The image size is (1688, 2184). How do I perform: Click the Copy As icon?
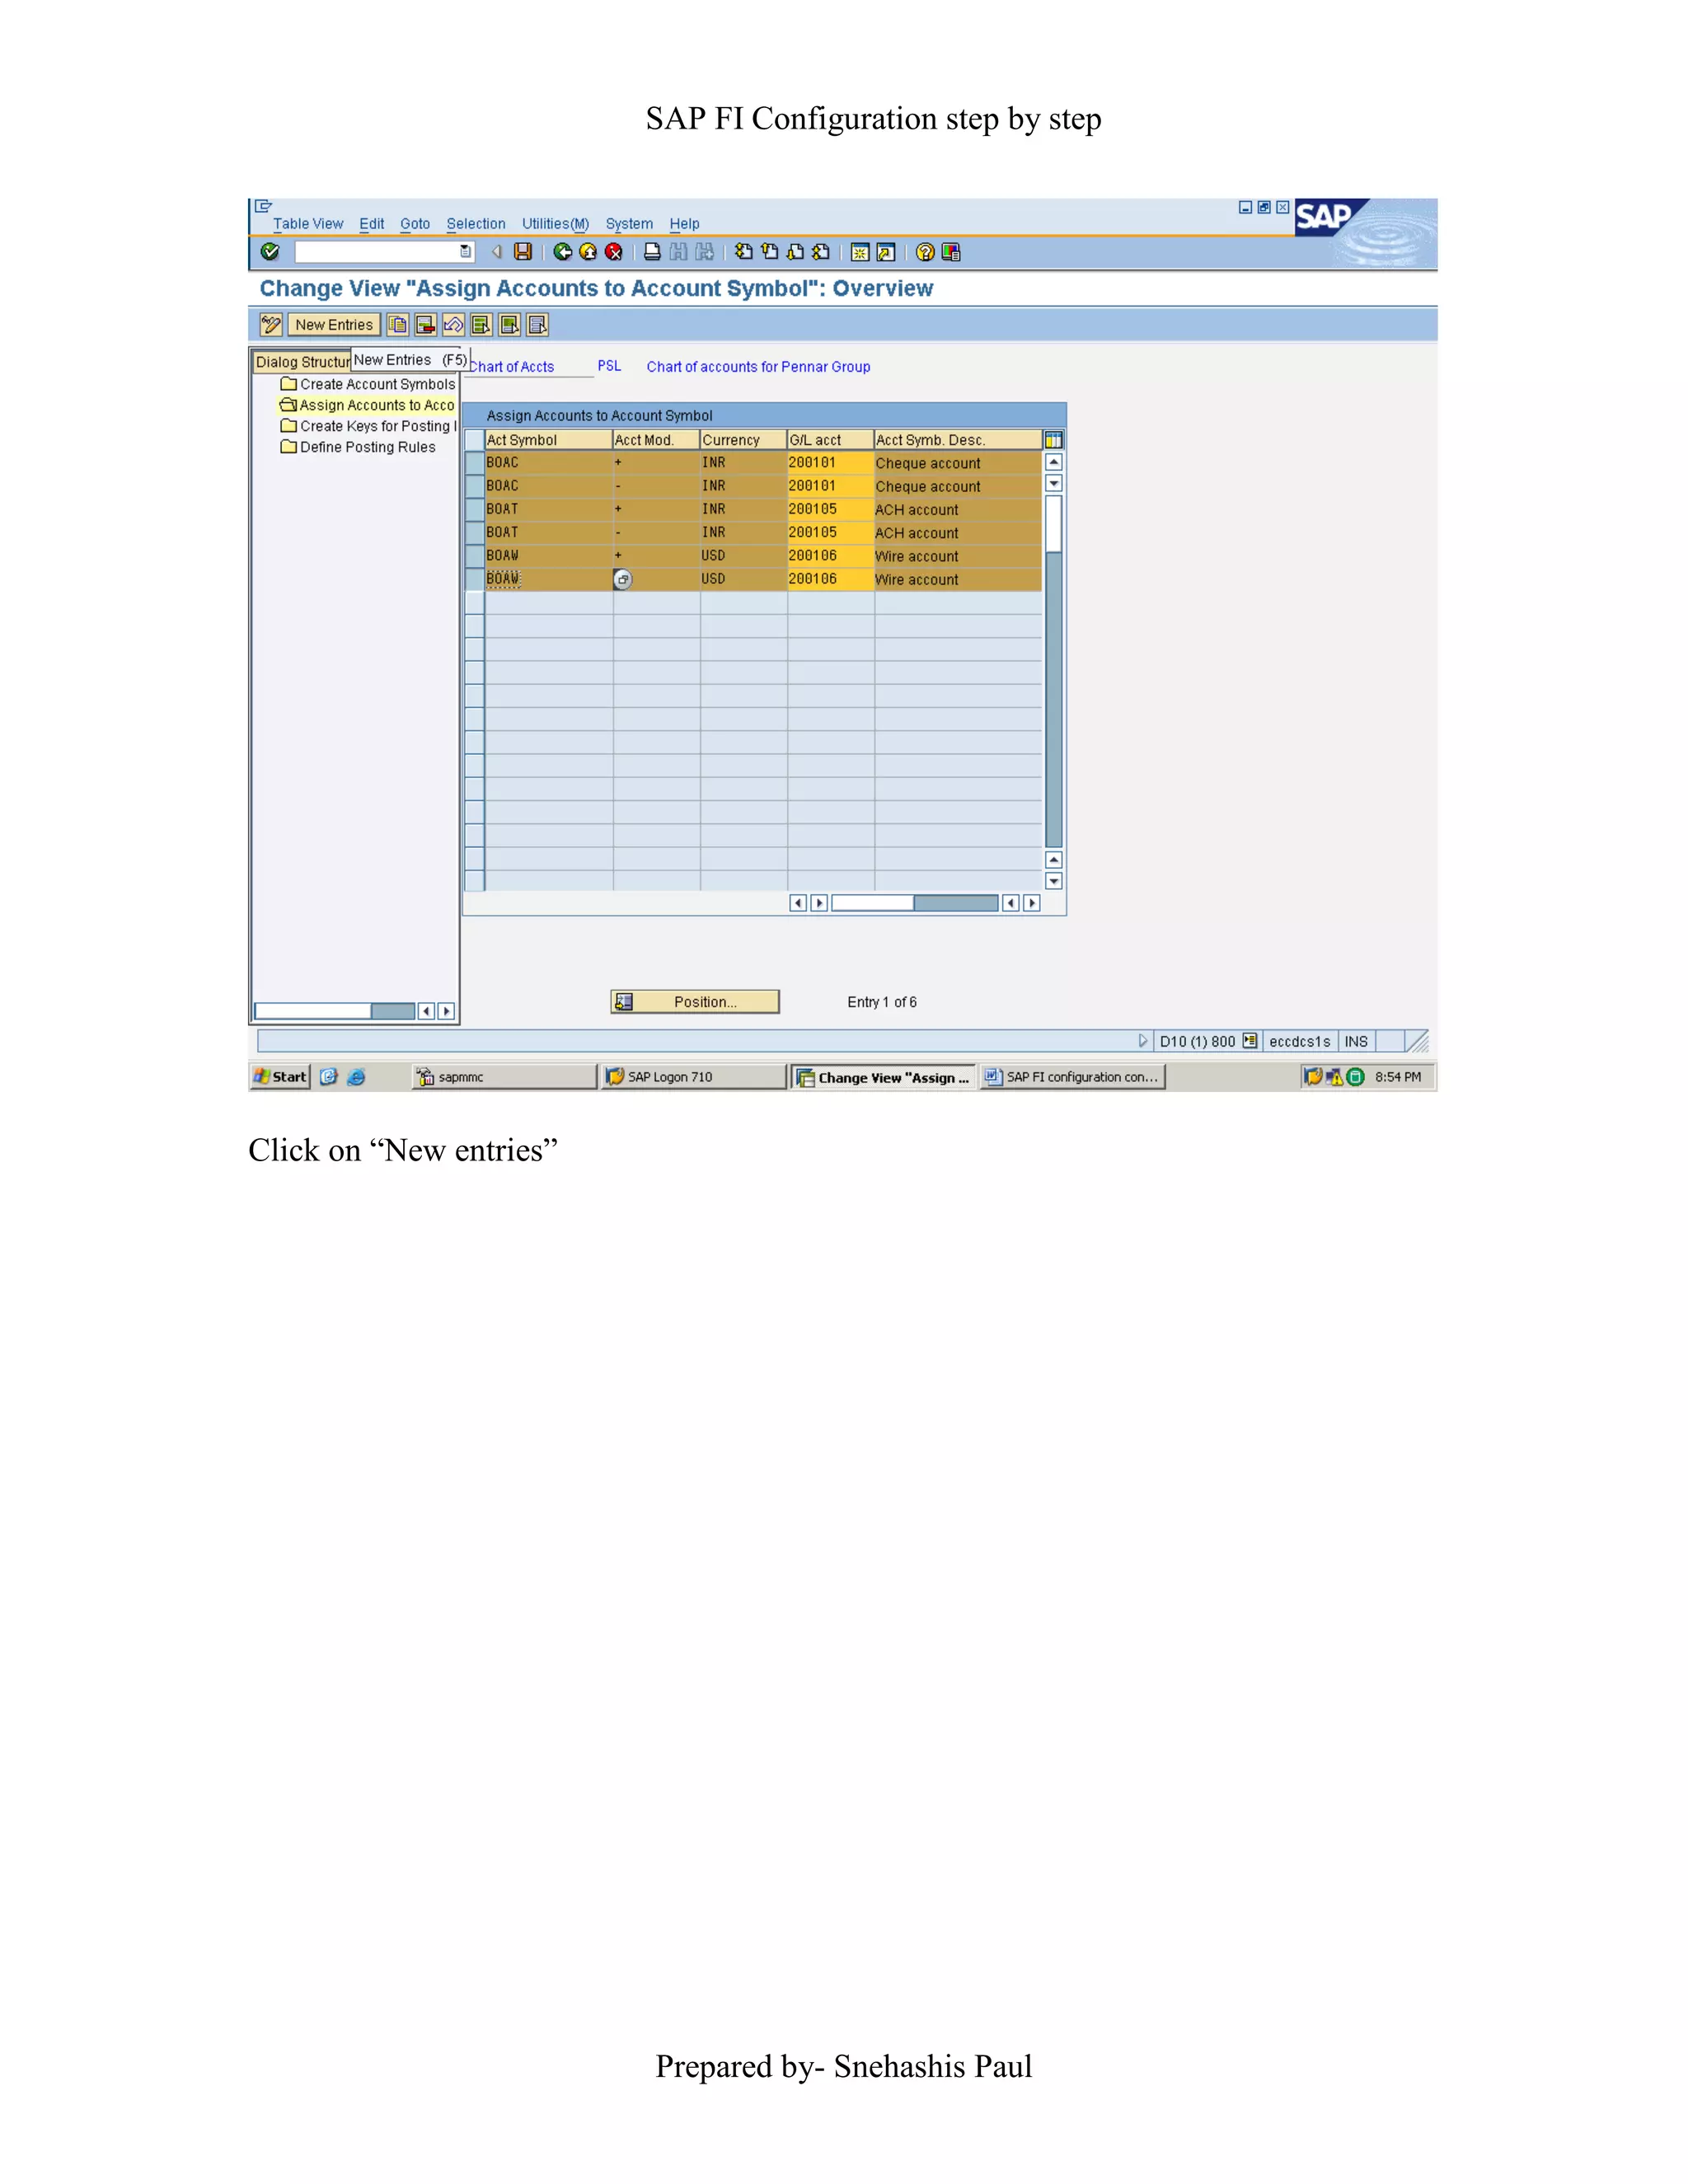click(398, 325)
